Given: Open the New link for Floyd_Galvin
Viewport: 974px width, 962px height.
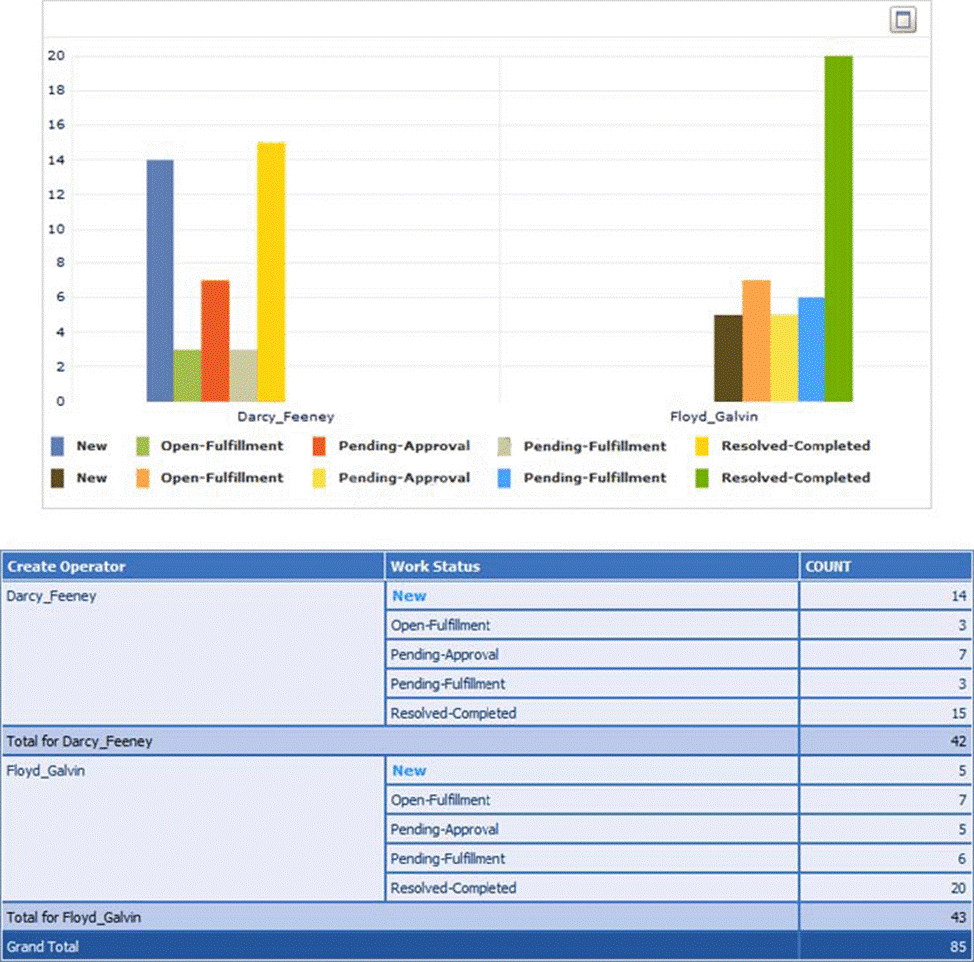Looking at the screenshot, I should 409,771.
